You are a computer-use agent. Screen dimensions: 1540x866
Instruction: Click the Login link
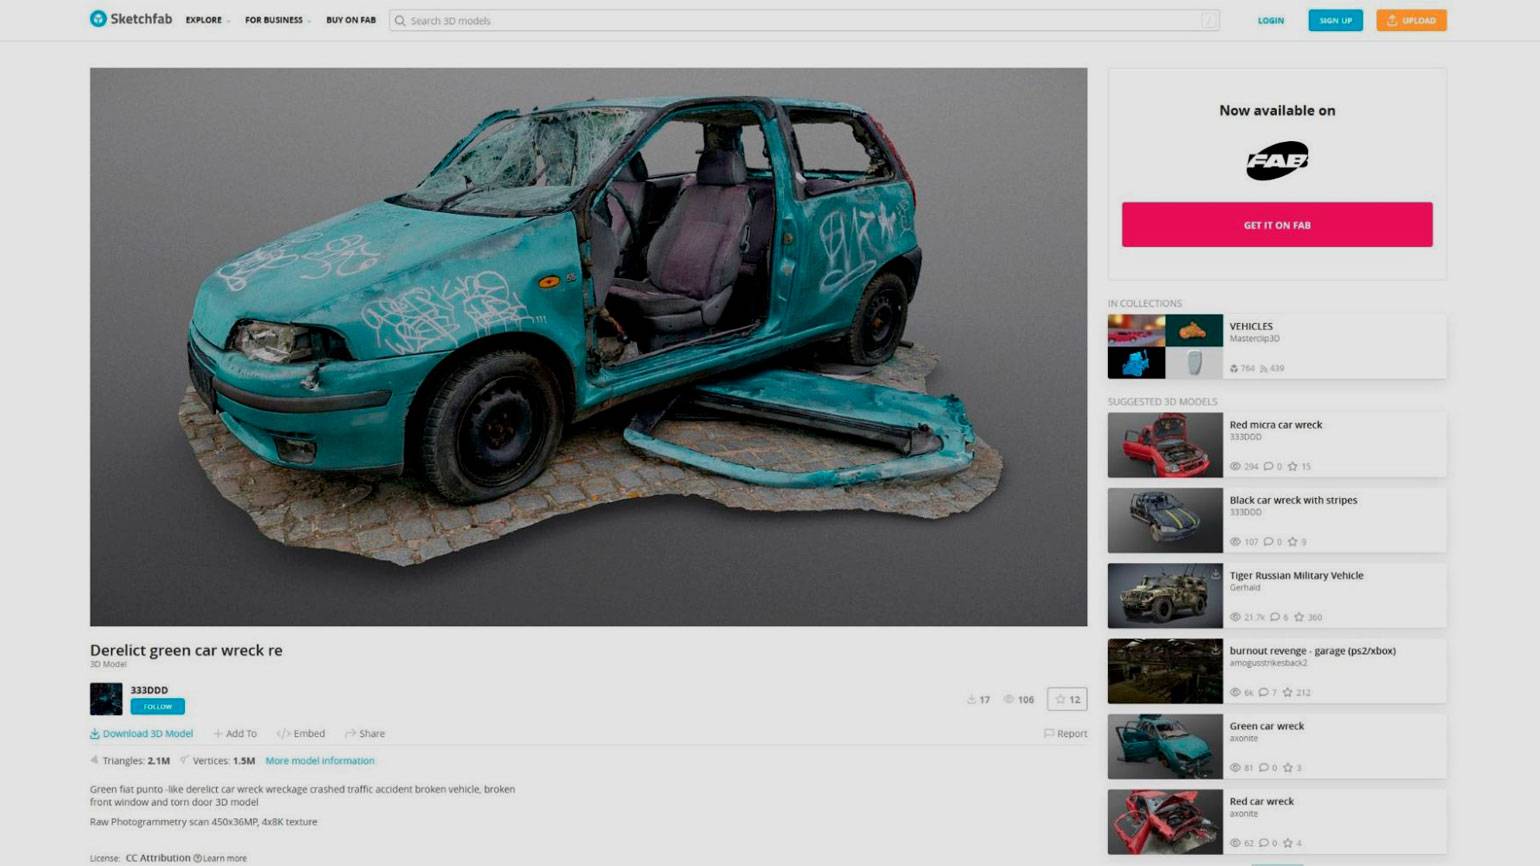point(1270,20)
